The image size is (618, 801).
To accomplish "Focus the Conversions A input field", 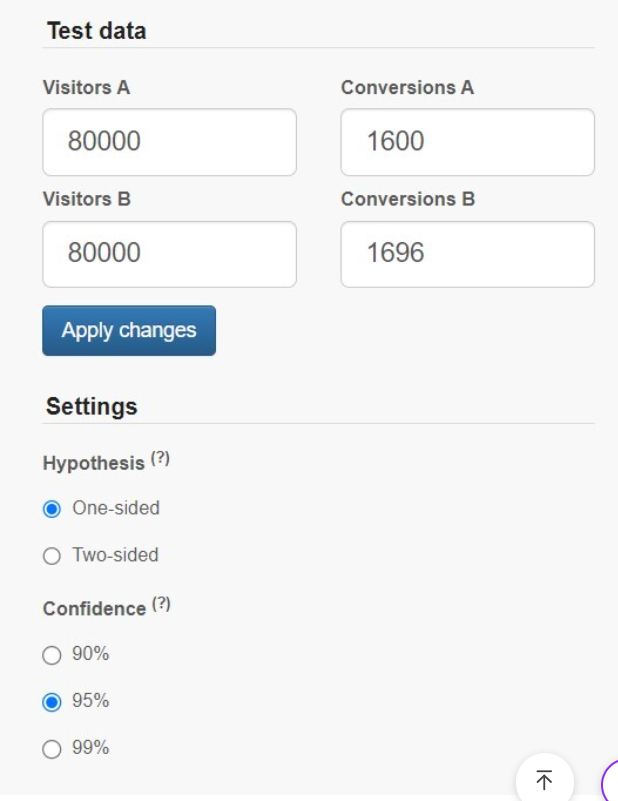I will pyautogui.click(x=467, y=142).
